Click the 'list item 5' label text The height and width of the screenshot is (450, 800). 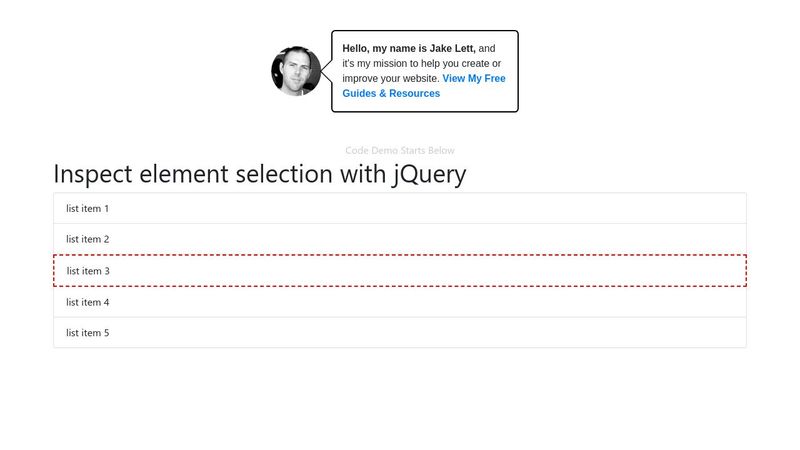tap(87, 333)
